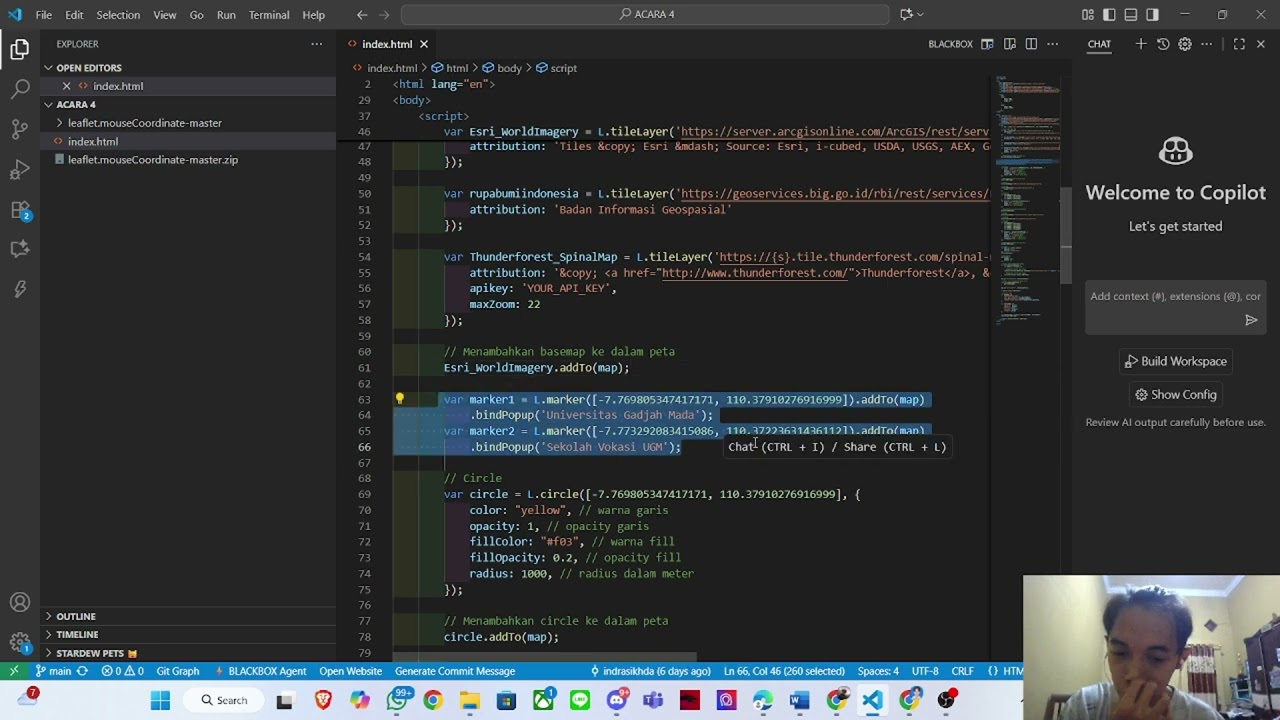Click Open Website in status bar
The height and width of the screenshot is (720, 1280).
coord(350,671)
